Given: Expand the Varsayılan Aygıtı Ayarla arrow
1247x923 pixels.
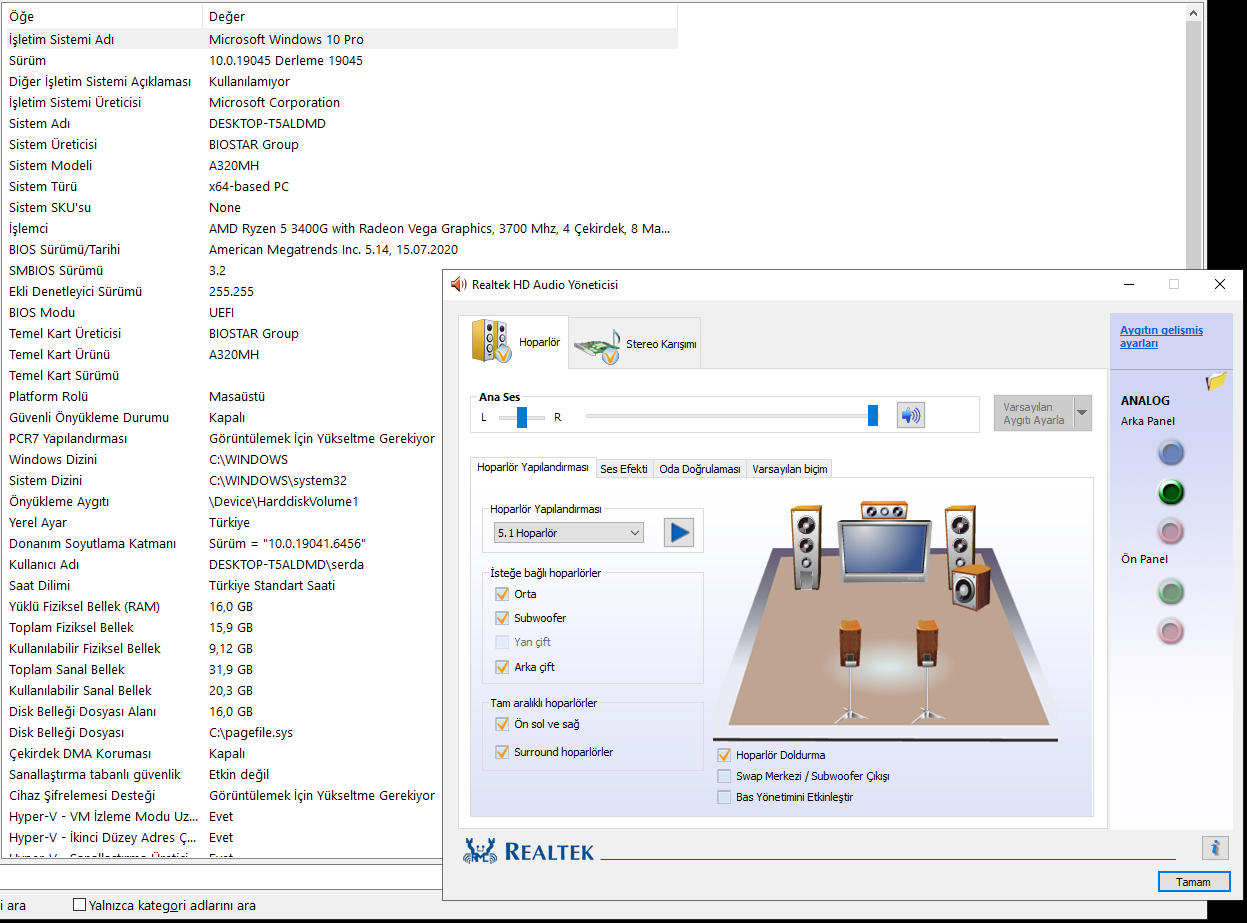Looking at the screenshot, I should pos(1082,413).
